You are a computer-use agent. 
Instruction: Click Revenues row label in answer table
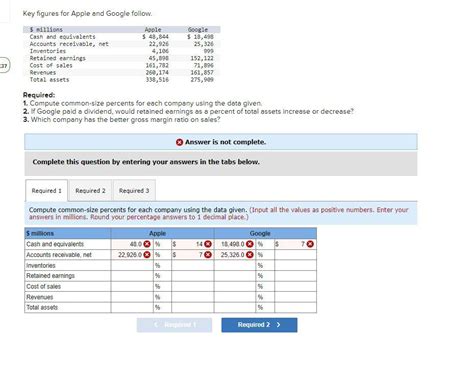(x=40, y=297)
